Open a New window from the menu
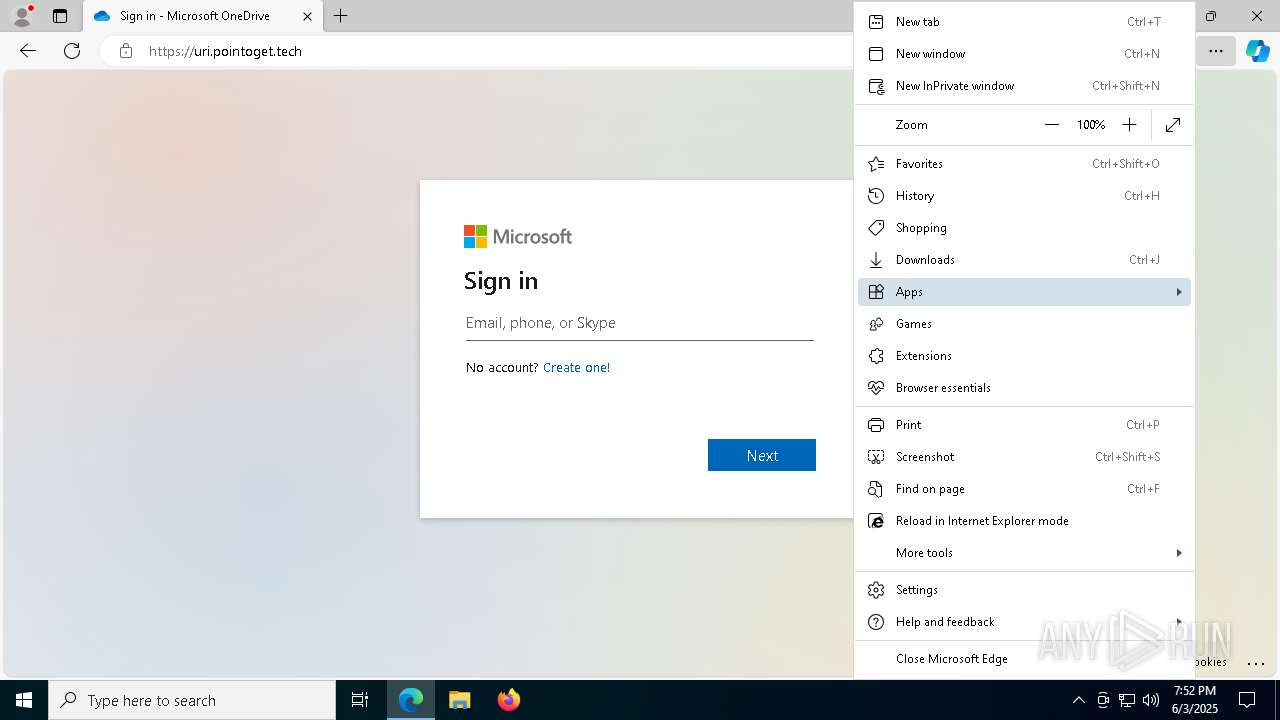Screen dimensions: 1280x720 [1024, 54]
